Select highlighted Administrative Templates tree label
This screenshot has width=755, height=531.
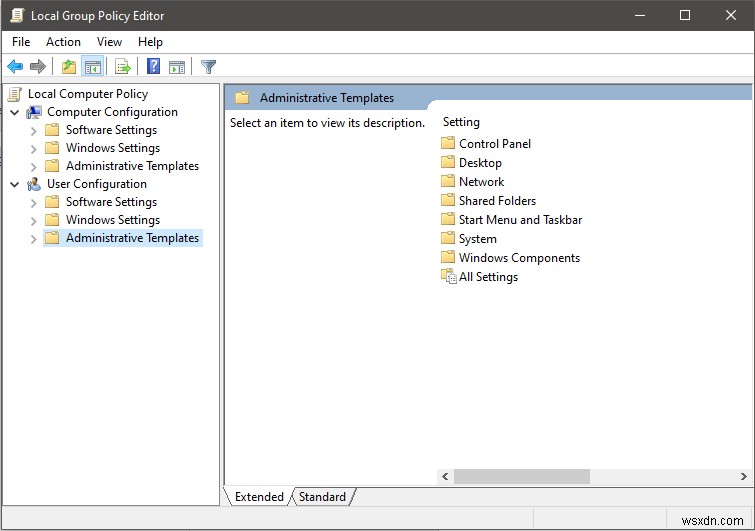pyautogui.click(x=132, y=238)
